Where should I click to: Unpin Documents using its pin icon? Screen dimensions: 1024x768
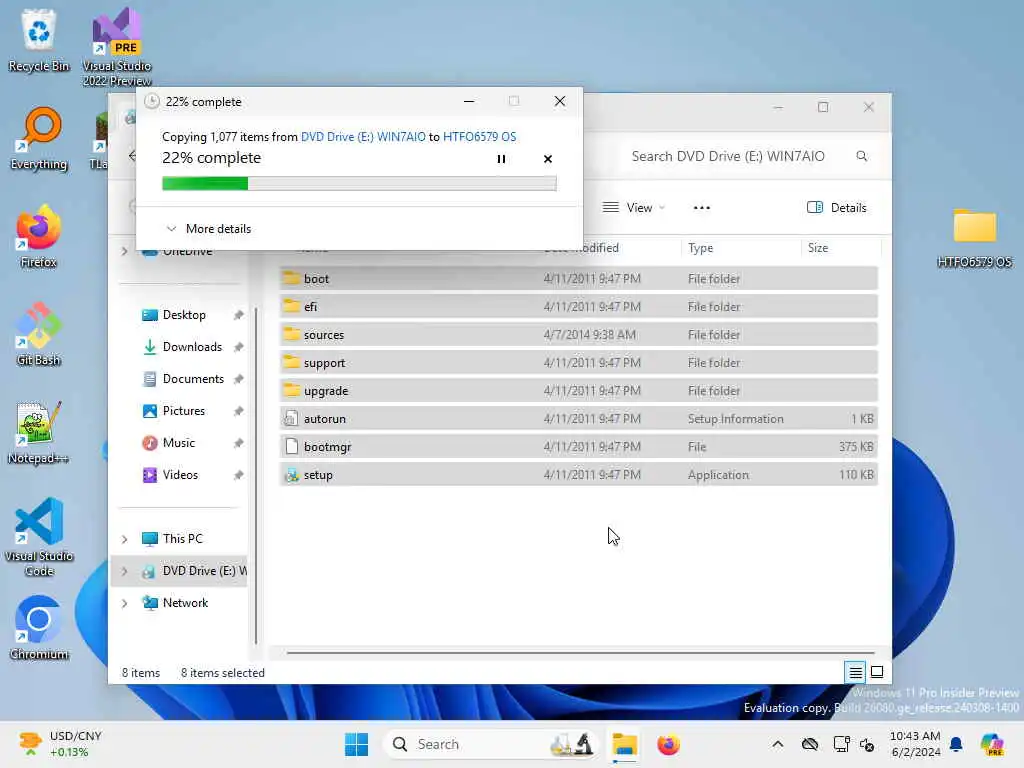(x=238, y=379)
